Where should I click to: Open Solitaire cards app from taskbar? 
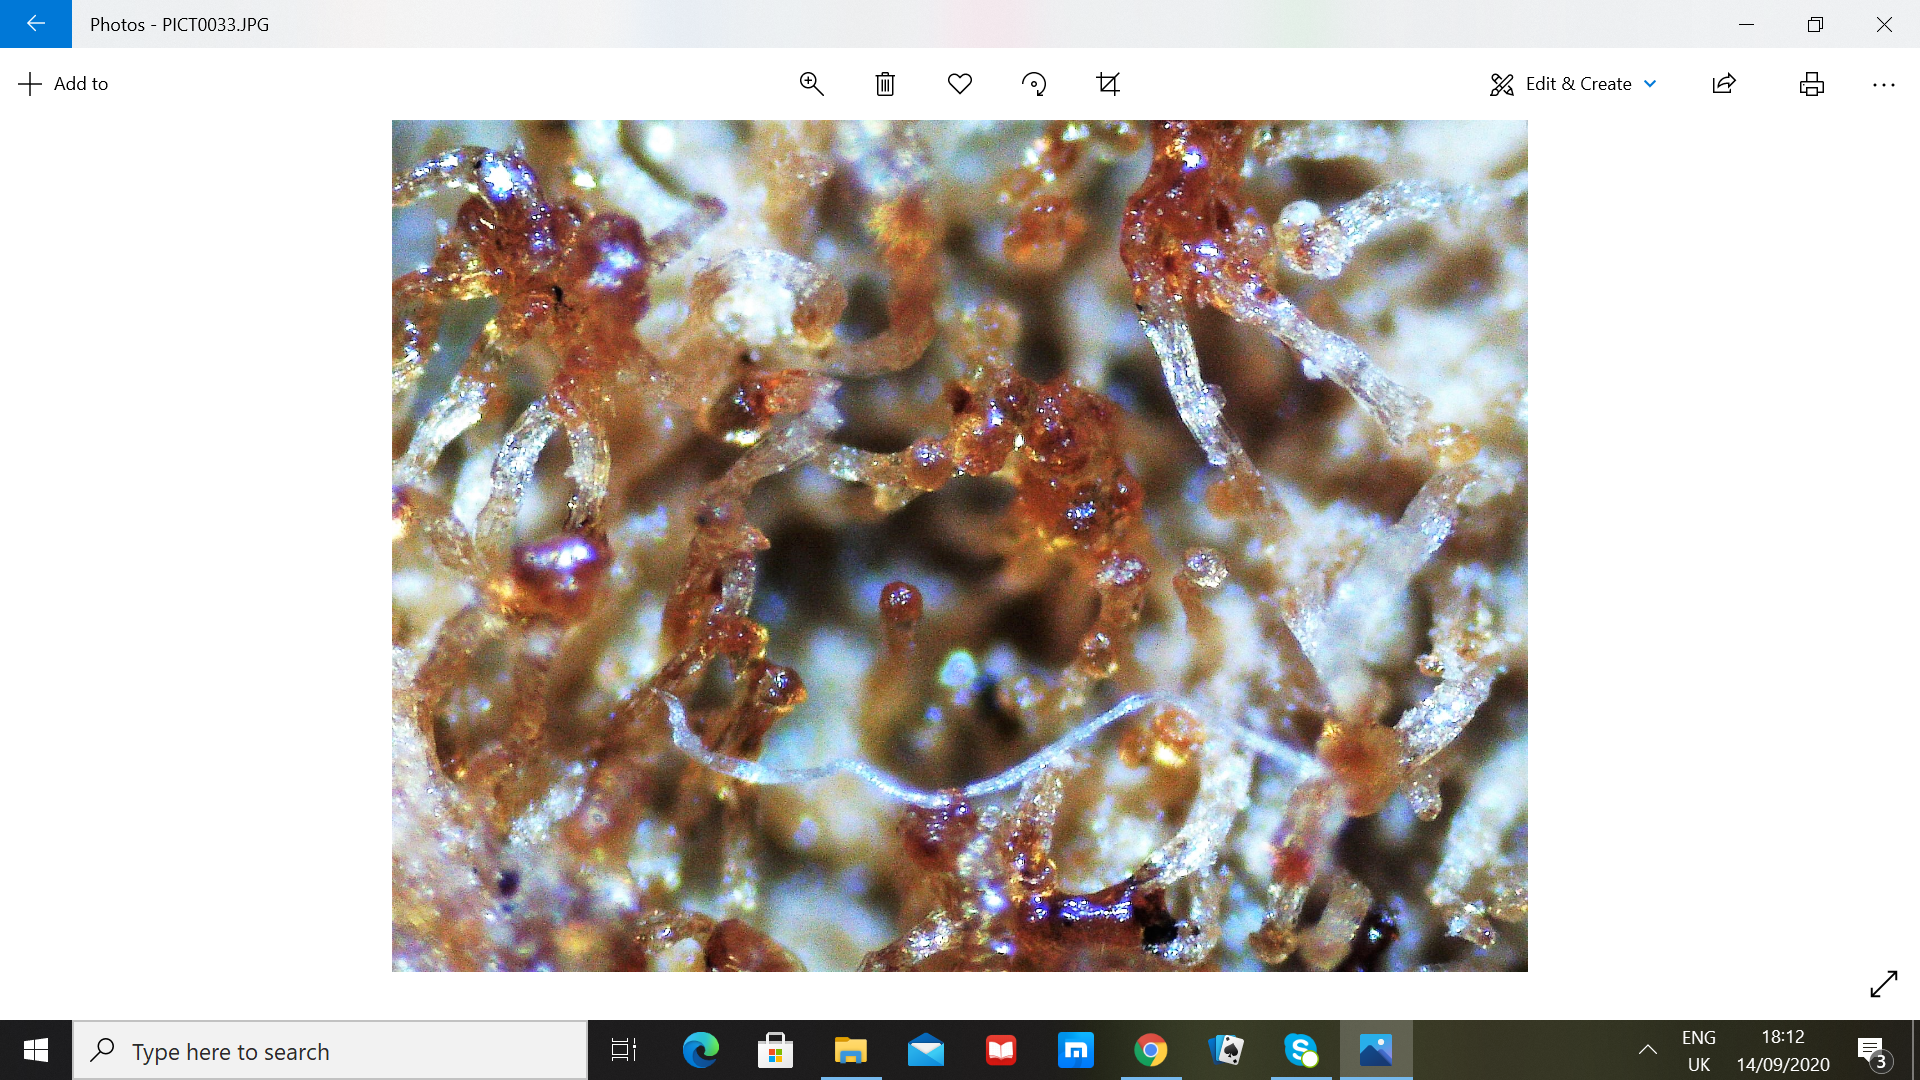[x=1226, y=1051]
